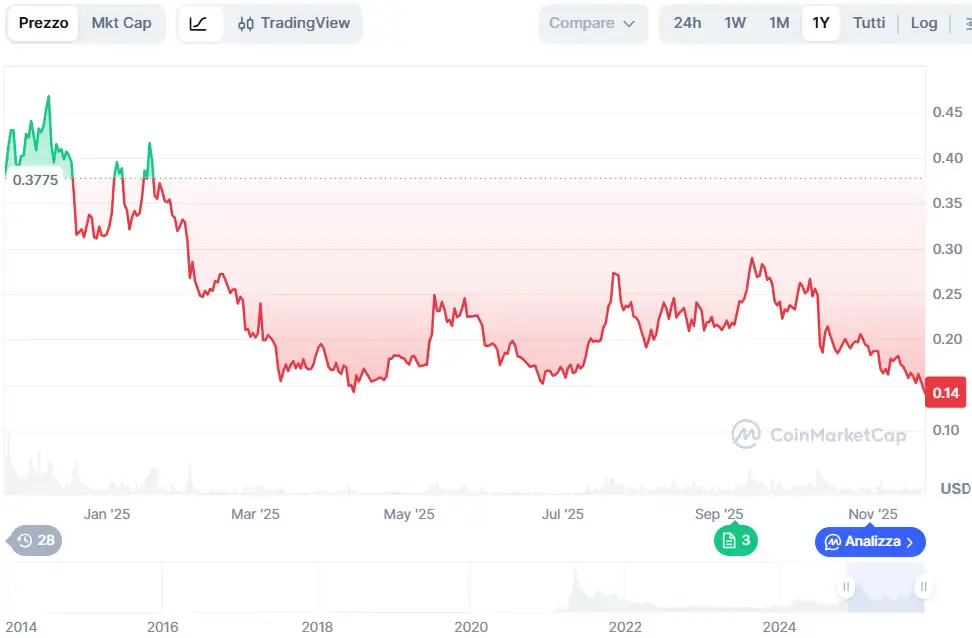This screenshot has width=972, height=638.
Task: Select the line chart icon
Action: tap(198, 23)
